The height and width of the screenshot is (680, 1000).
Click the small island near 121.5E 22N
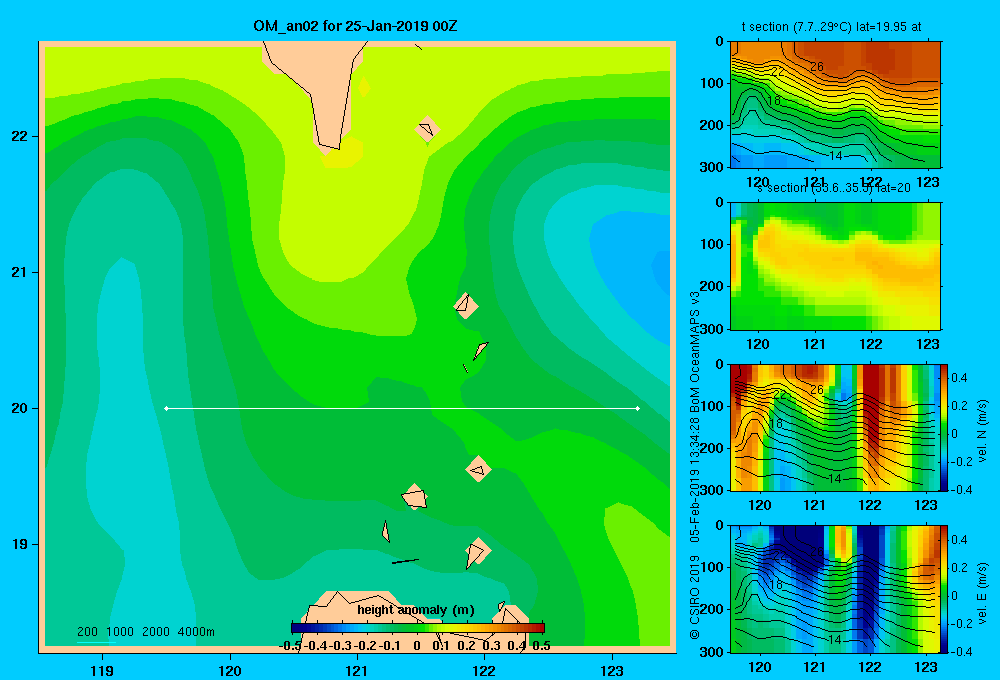427,129
